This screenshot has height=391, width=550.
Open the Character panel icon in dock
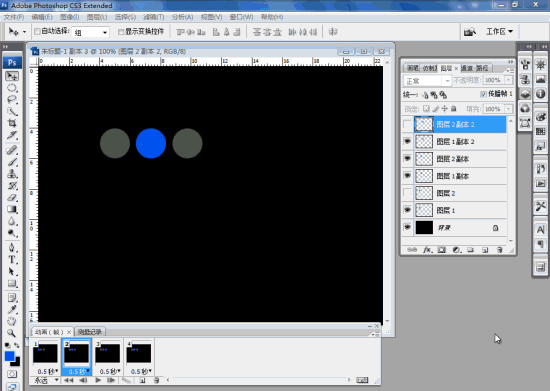tap(541, 230)
